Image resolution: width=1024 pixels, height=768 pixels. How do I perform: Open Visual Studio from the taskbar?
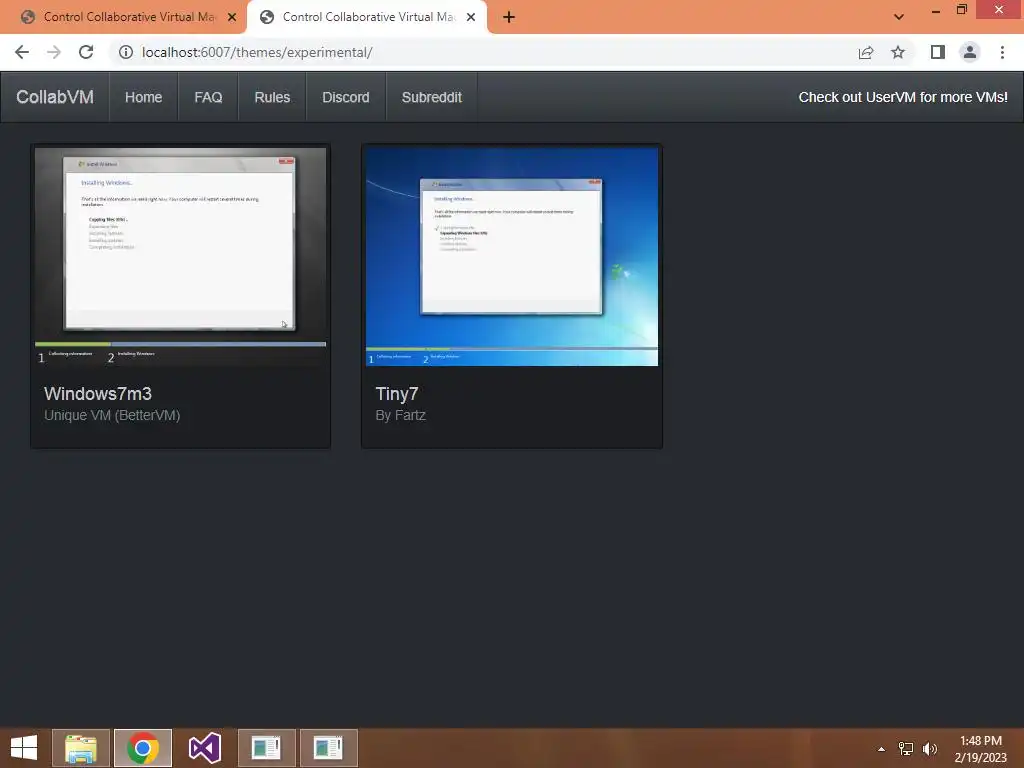[205, 748]
